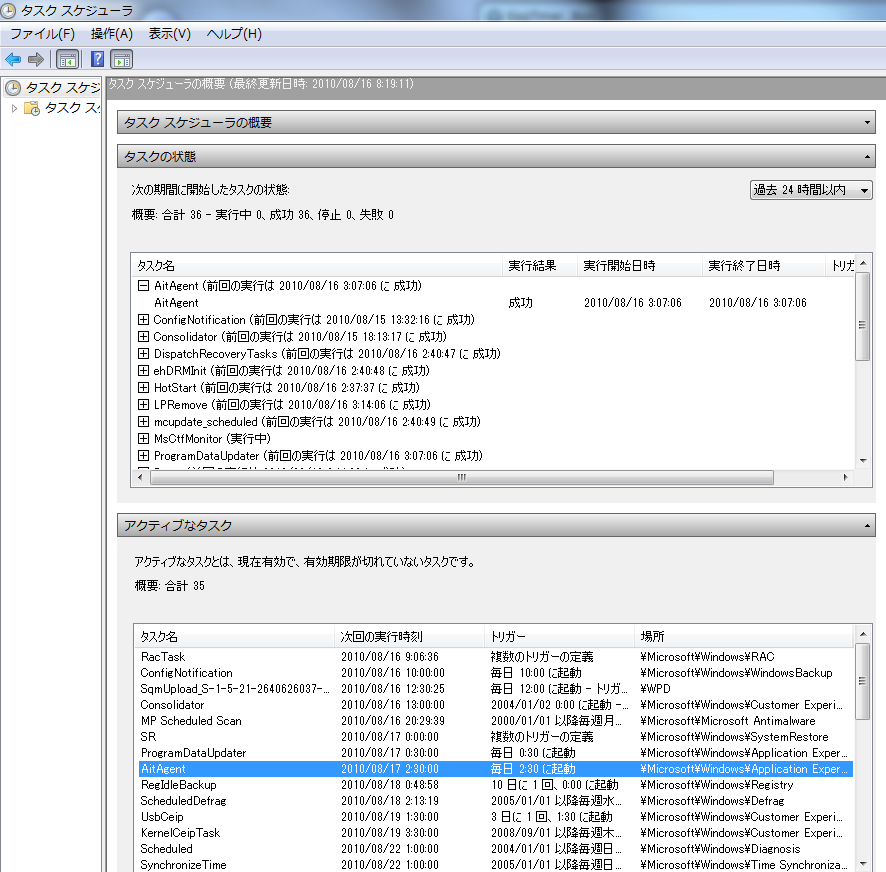Expand the タスク スケジューラの概要 section
Screen dimensions: 886x872
(x=868, y=123)
